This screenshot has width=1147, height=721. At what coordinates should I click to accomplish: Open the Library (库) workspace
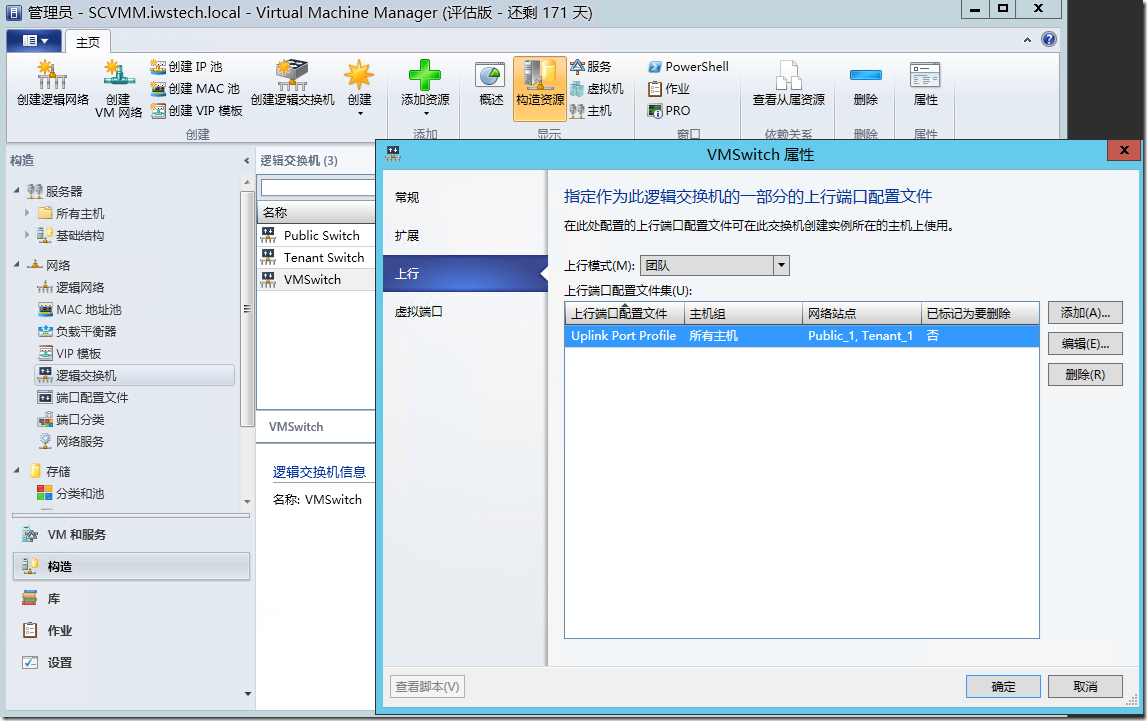click(x=132, y=599)
